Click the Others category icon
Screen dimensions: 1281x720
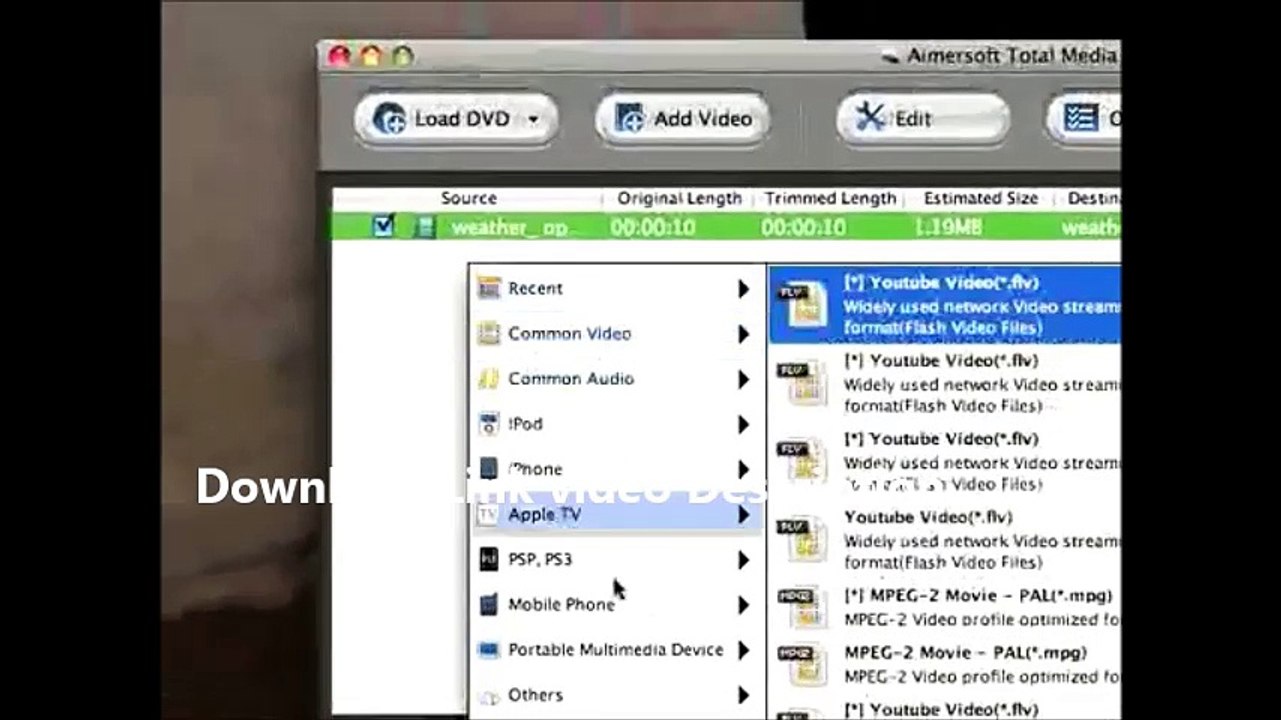pyautogui.click(x=488, y=694)
